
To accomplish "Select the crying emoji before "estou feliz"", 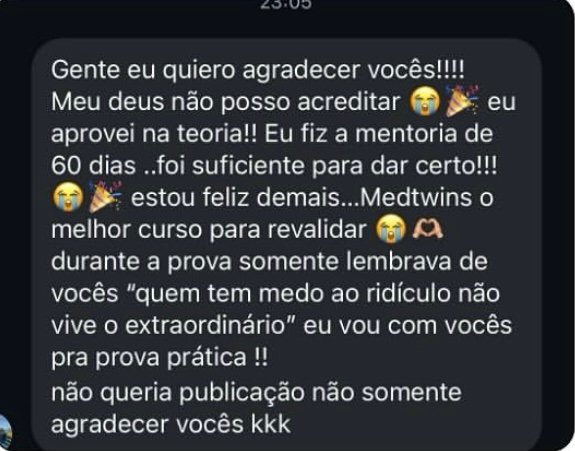I will (x=68, y=198).
